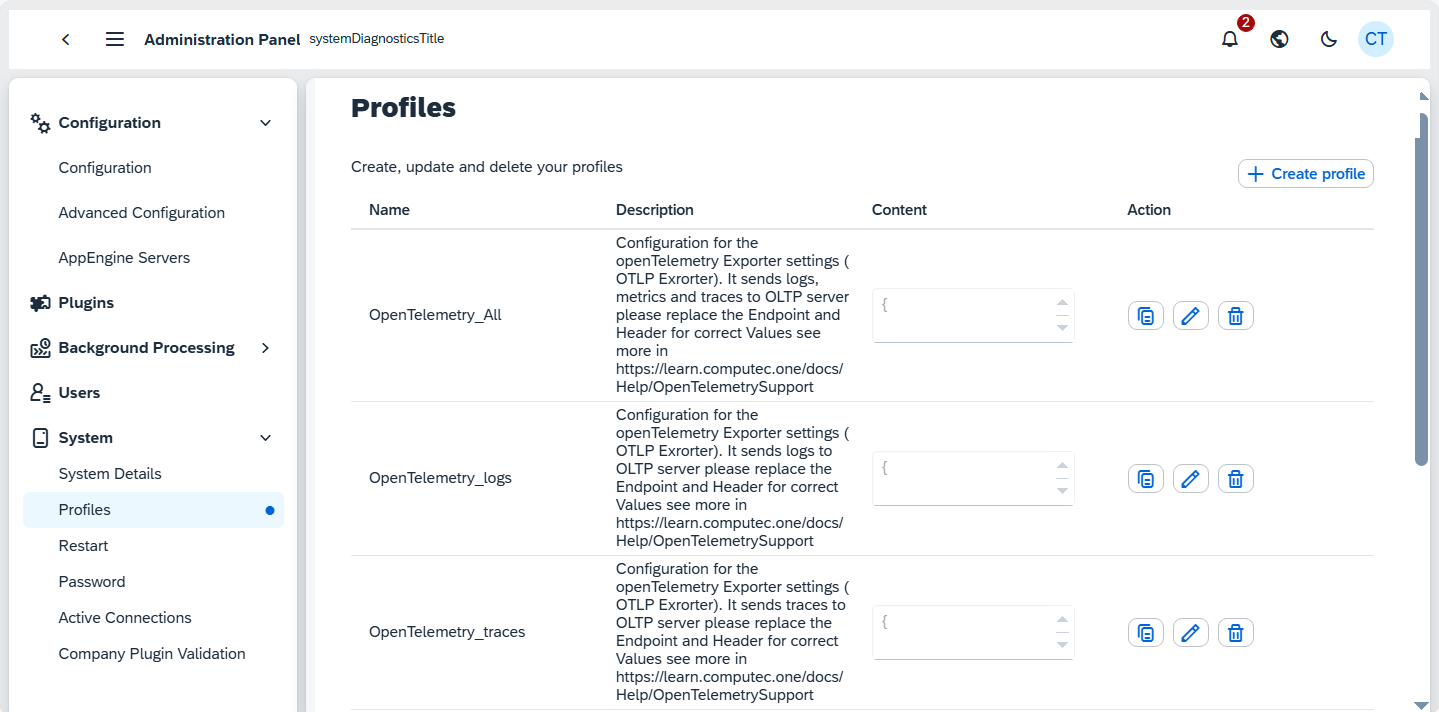Edit the OpenTelemetry_logs profile

1190,478
